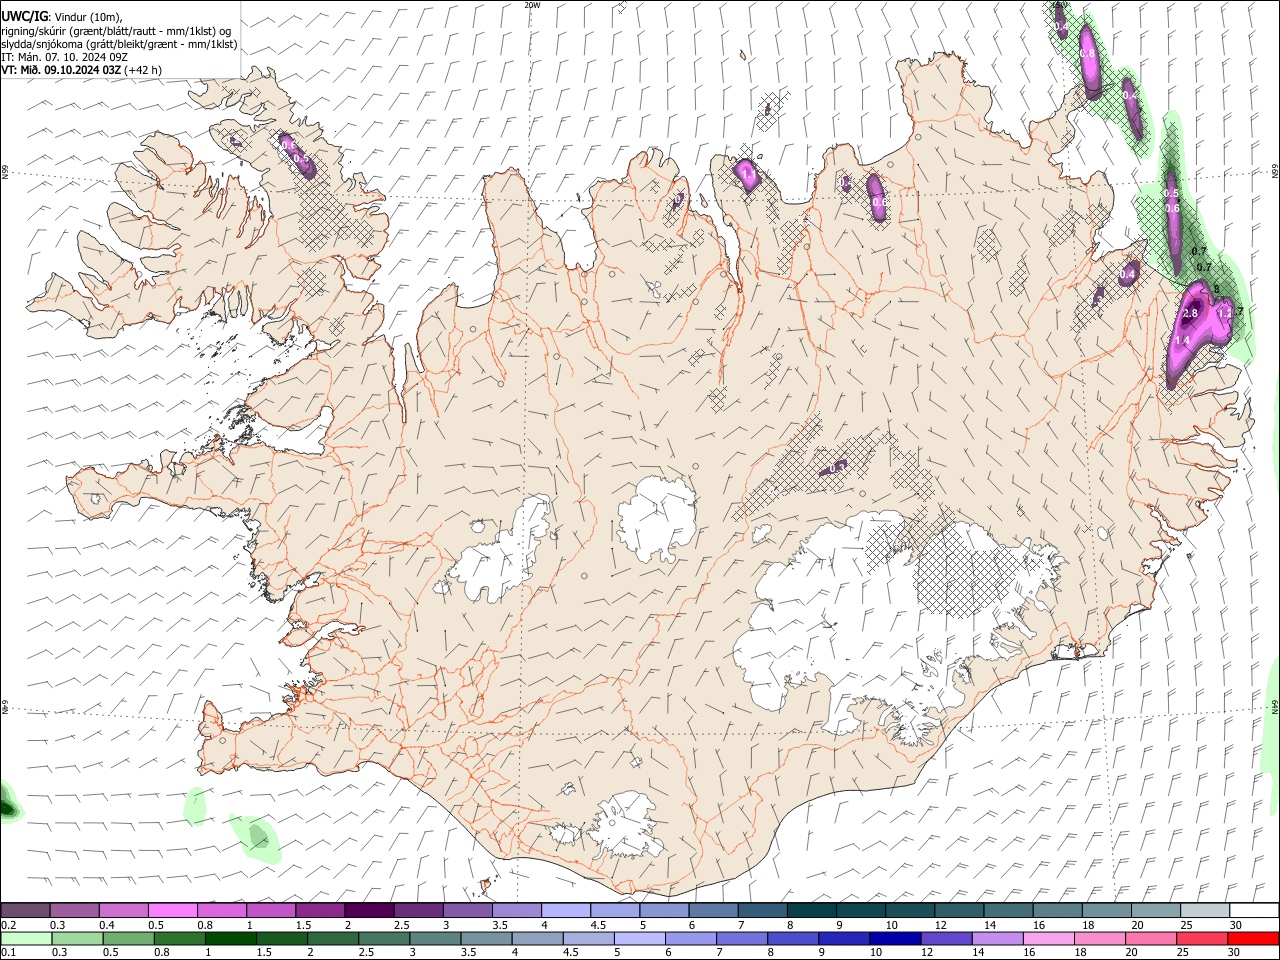
Task: Select the white top-row swatch after 30
Action: [x=1255, y=910]
